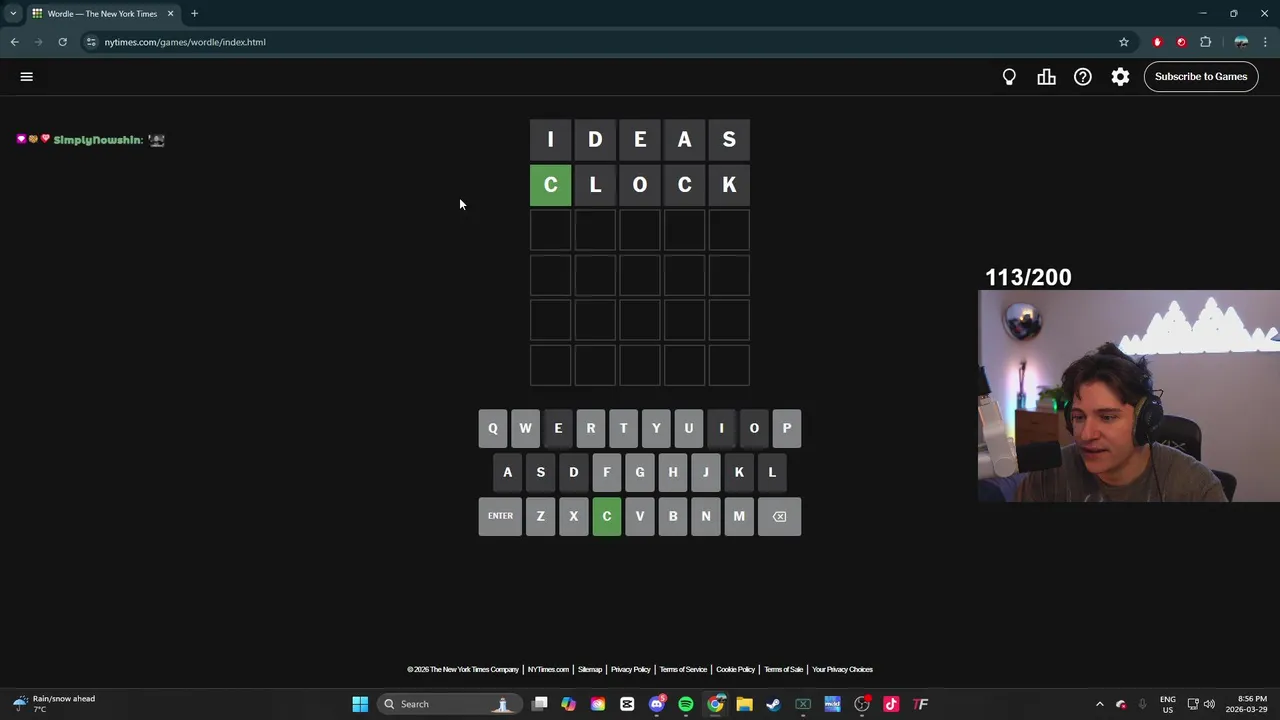Click the Z key on the keyboard
1280x720 pixels.
pos(541,516)
